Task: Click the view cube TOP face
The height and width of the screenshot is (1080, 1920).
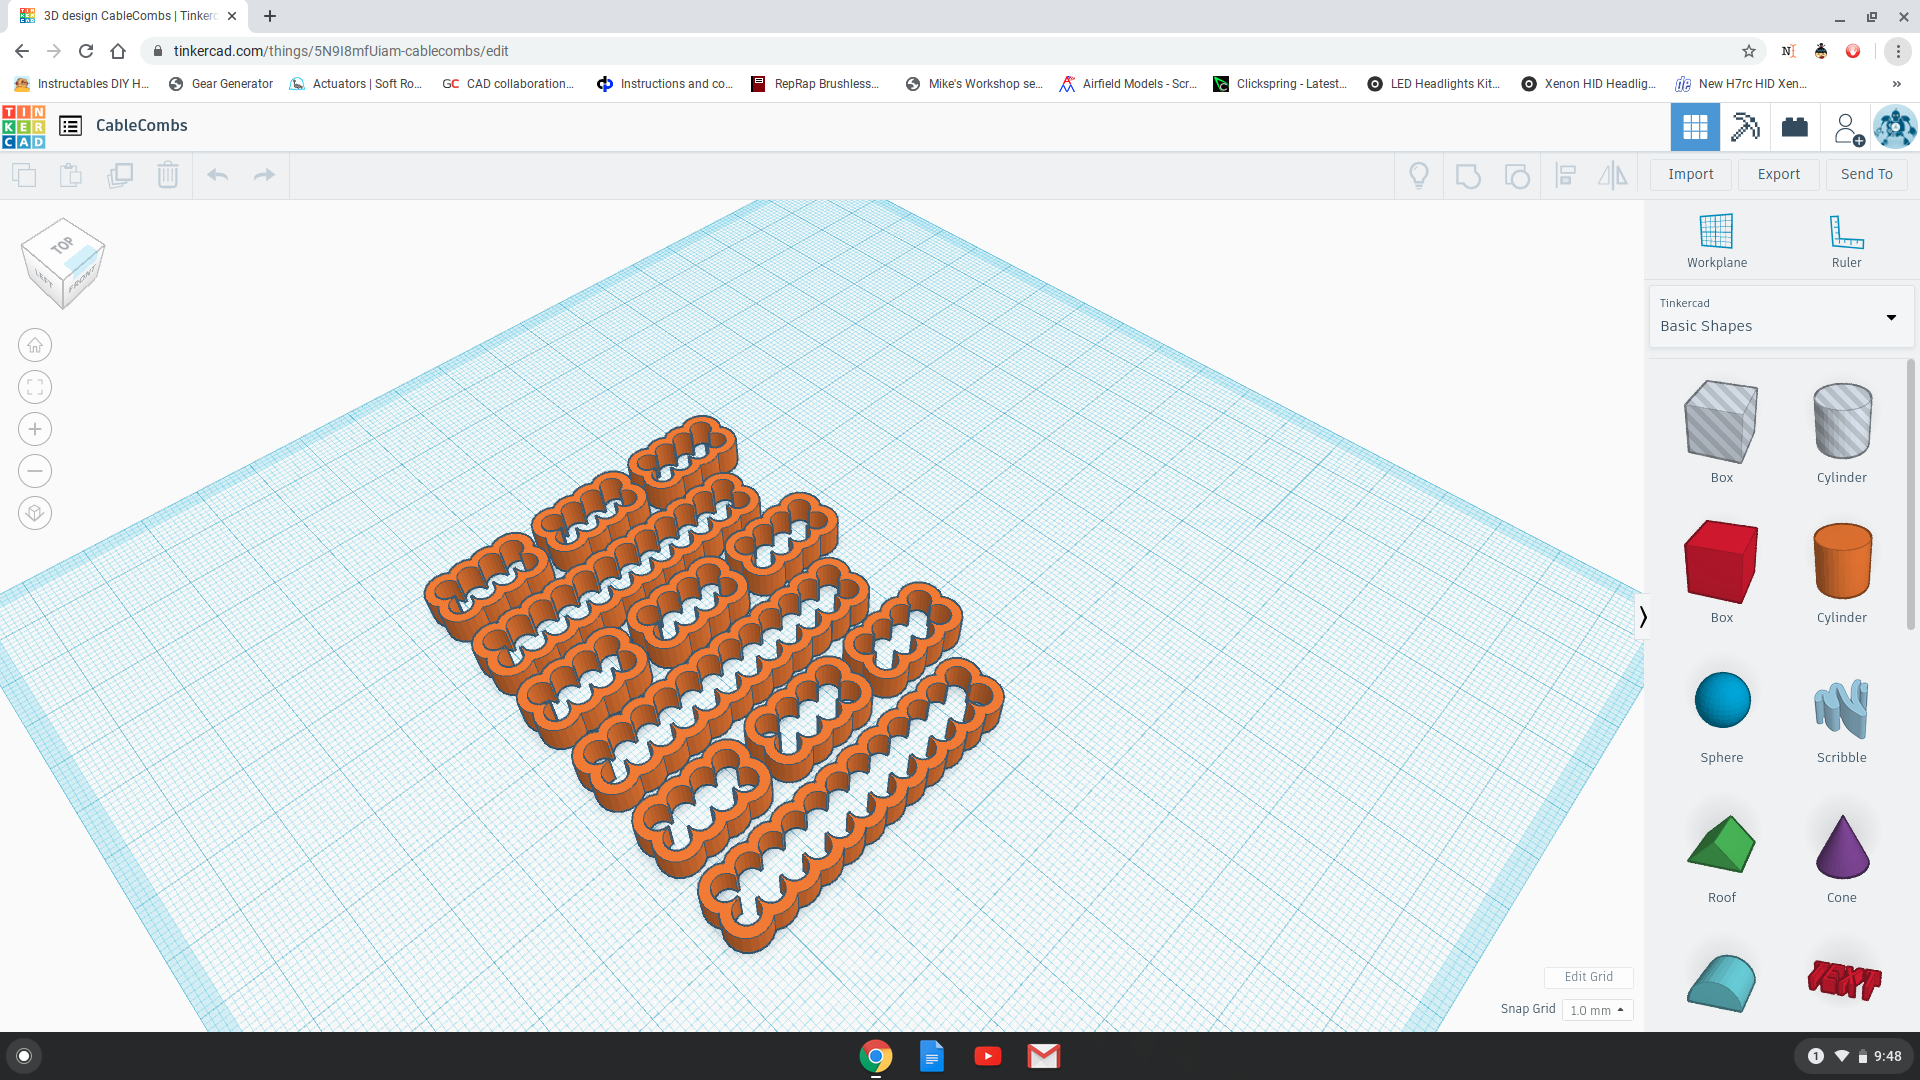Action: [63, 244]
